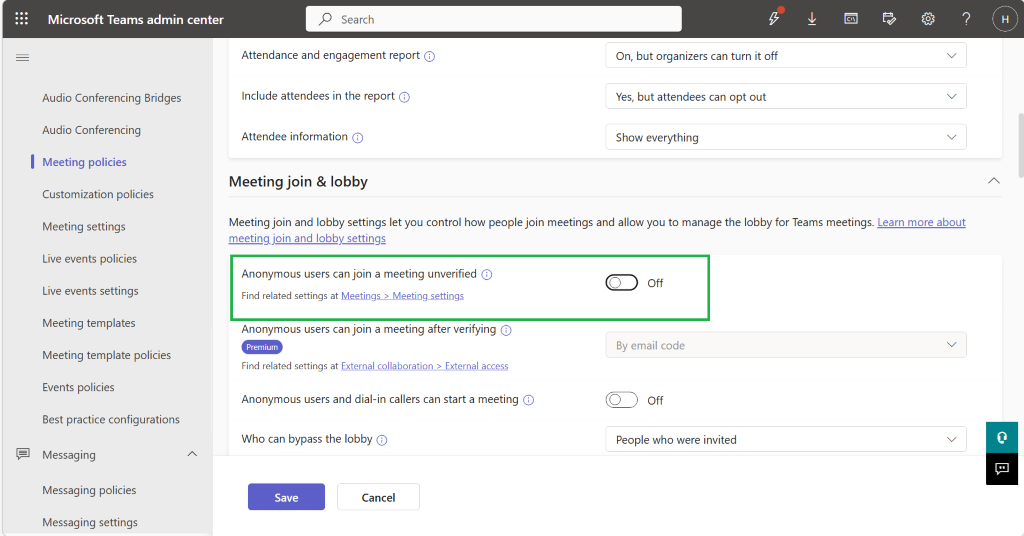Open Meeting settings in sidebar

[84, 227]
